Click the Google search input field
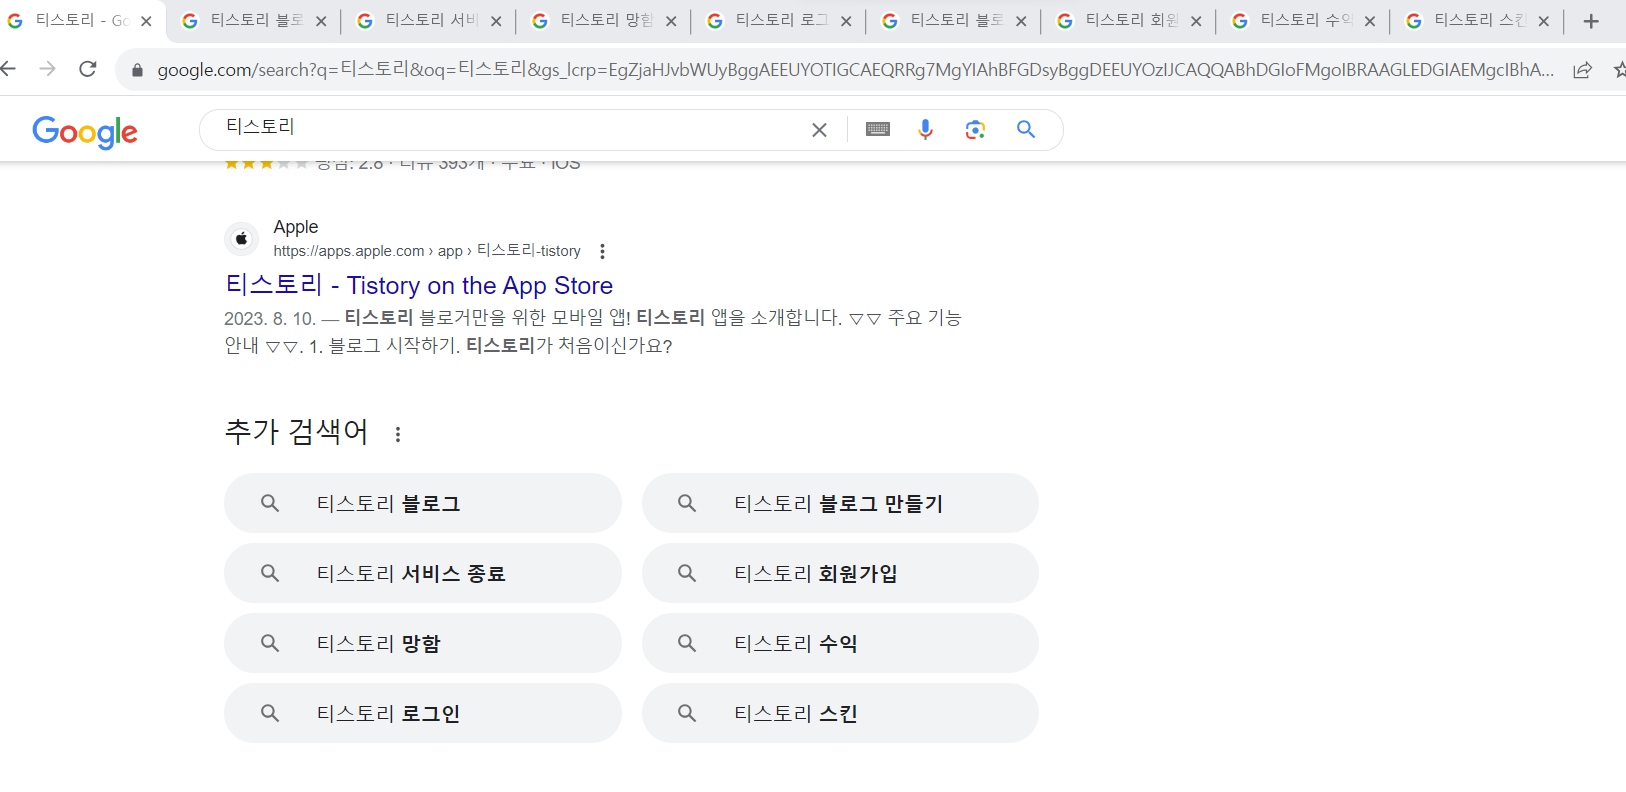 [x=510, y=129]
